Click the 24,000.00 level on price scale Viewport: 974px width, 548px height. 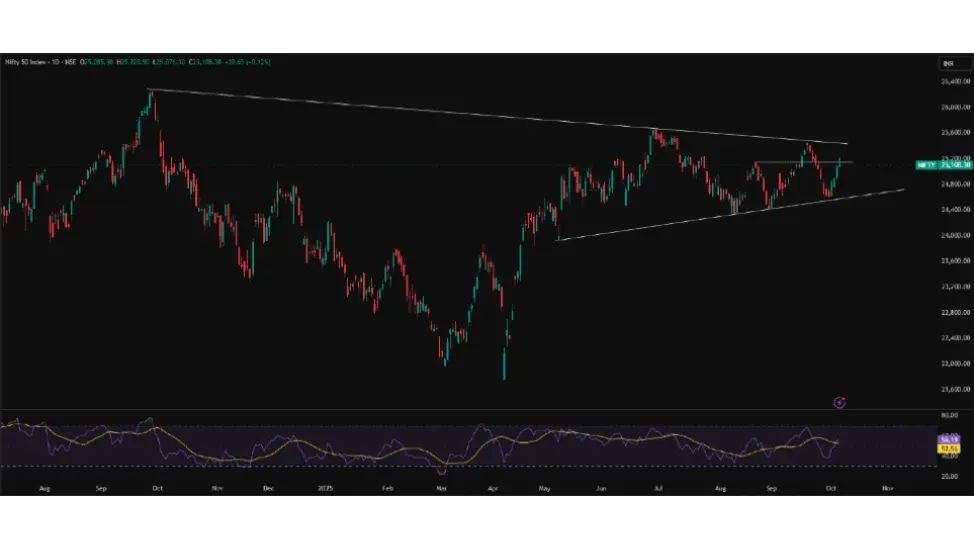click(x=957, y=235)
